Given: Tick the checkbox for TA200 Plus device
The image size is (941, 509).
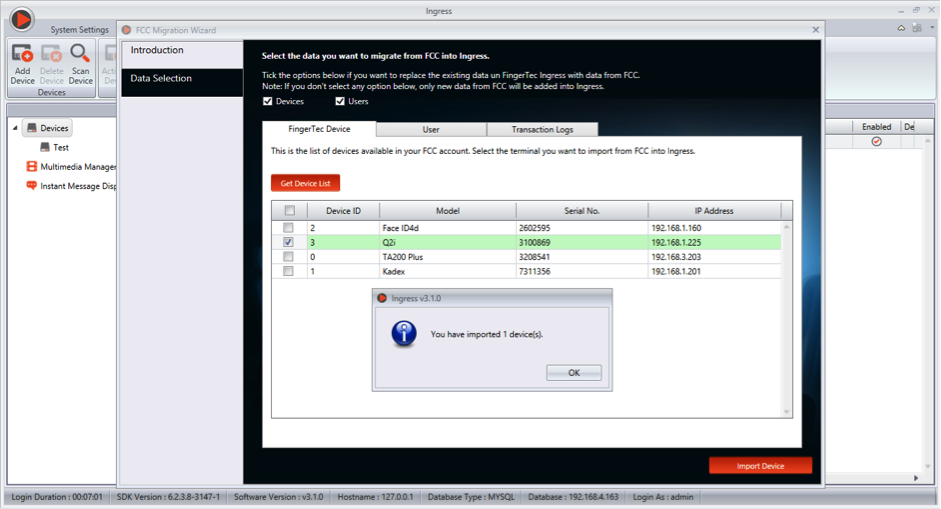Looking at the screenshot, I should click(x=289, y=257).
